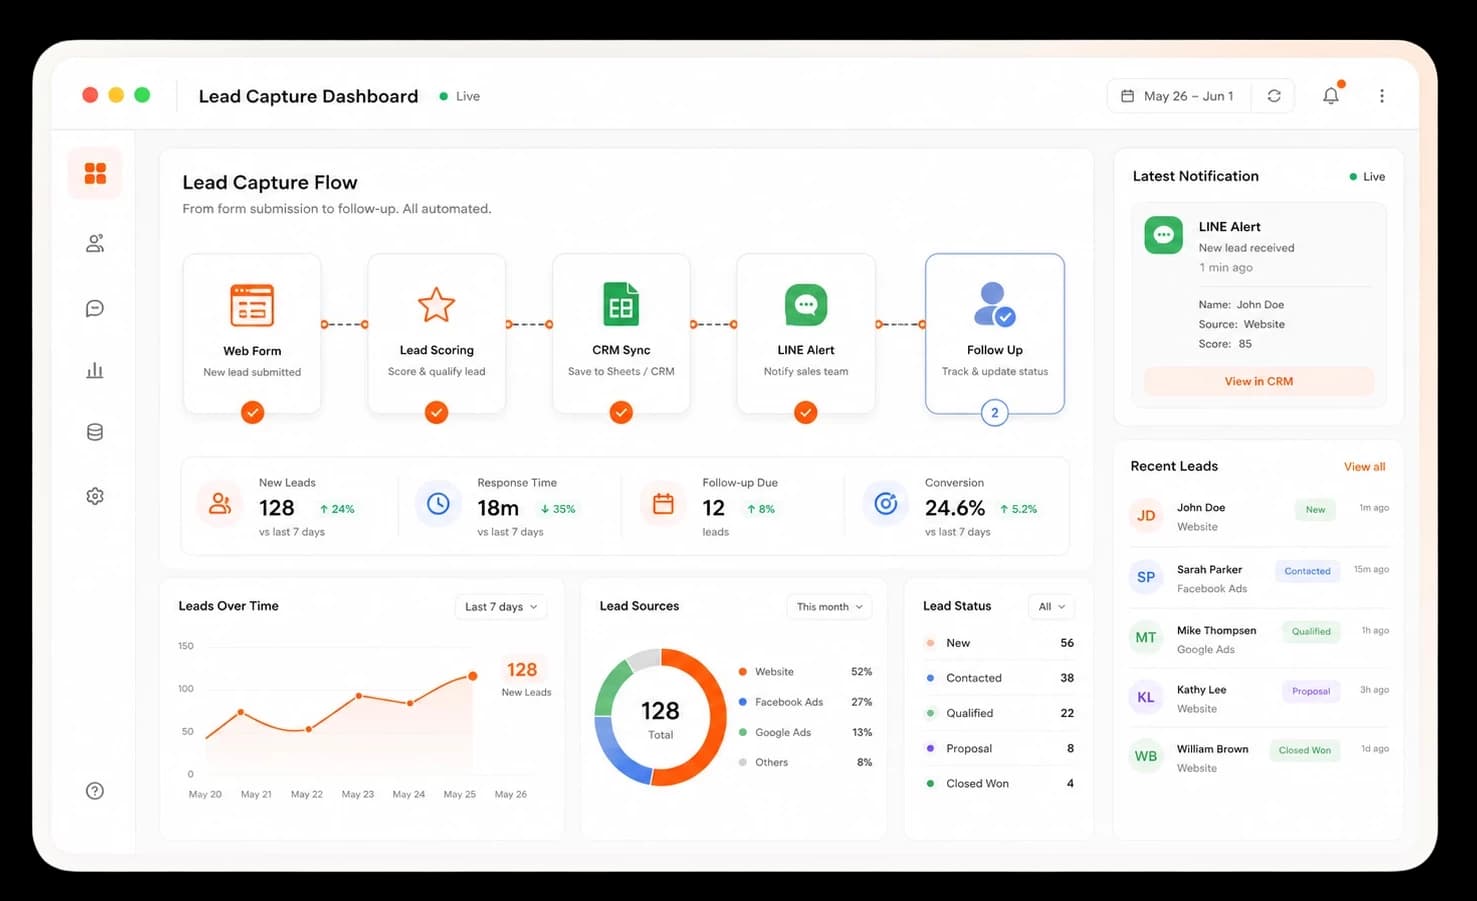Open the settings gear in sidebar
Screen dimensions: 1477x901
95,496
